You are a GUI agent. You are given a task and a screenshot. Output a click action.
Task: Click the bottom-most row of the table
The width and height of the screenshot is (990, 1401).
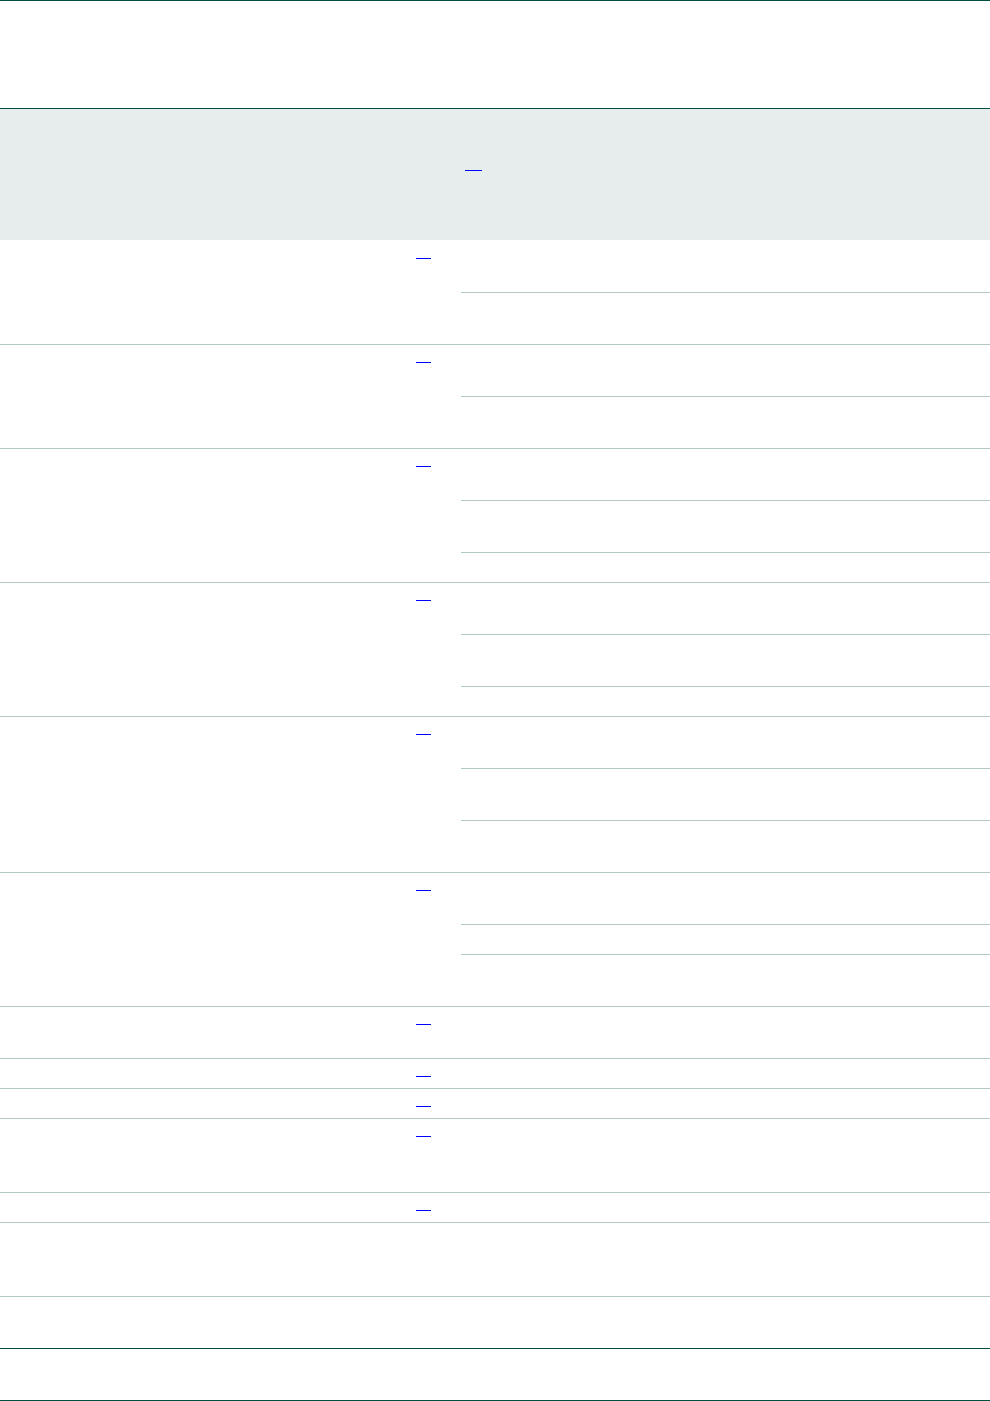tap(495, 1374)
